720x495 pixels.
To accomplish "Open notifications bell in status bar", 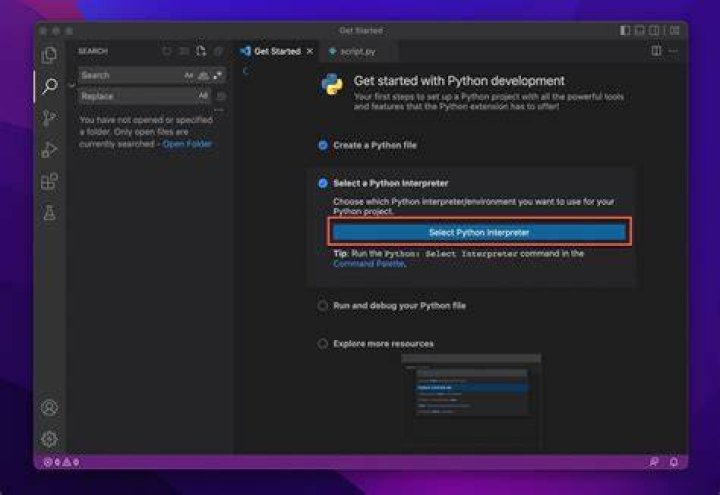I will [674, 462].
